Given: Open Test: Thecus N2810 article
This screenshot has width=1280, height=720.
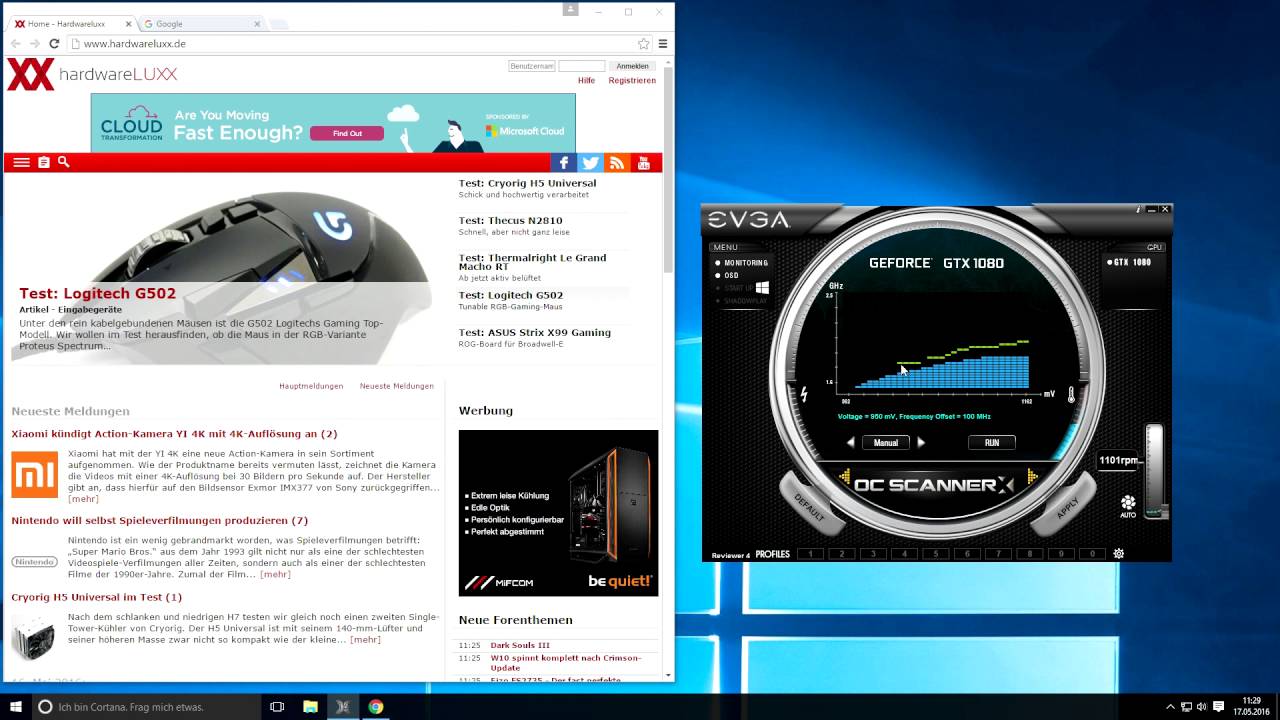Looking at the screenshot, I should pyautogui.click(x=510, y=220).
